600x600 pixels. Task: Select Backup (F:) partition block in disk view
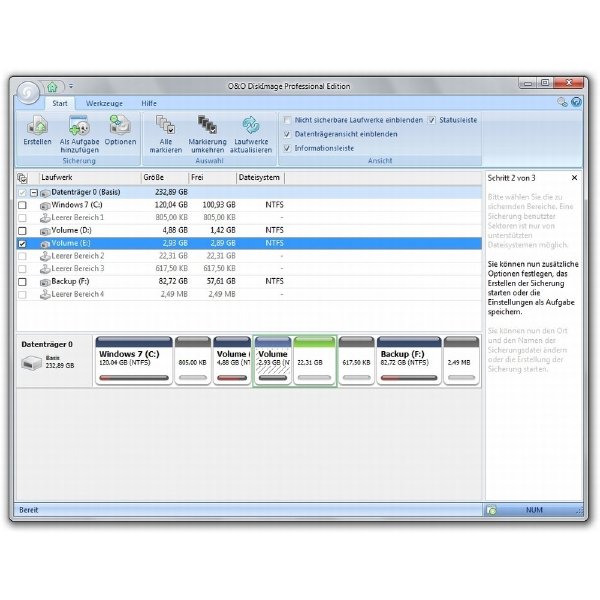409,361
